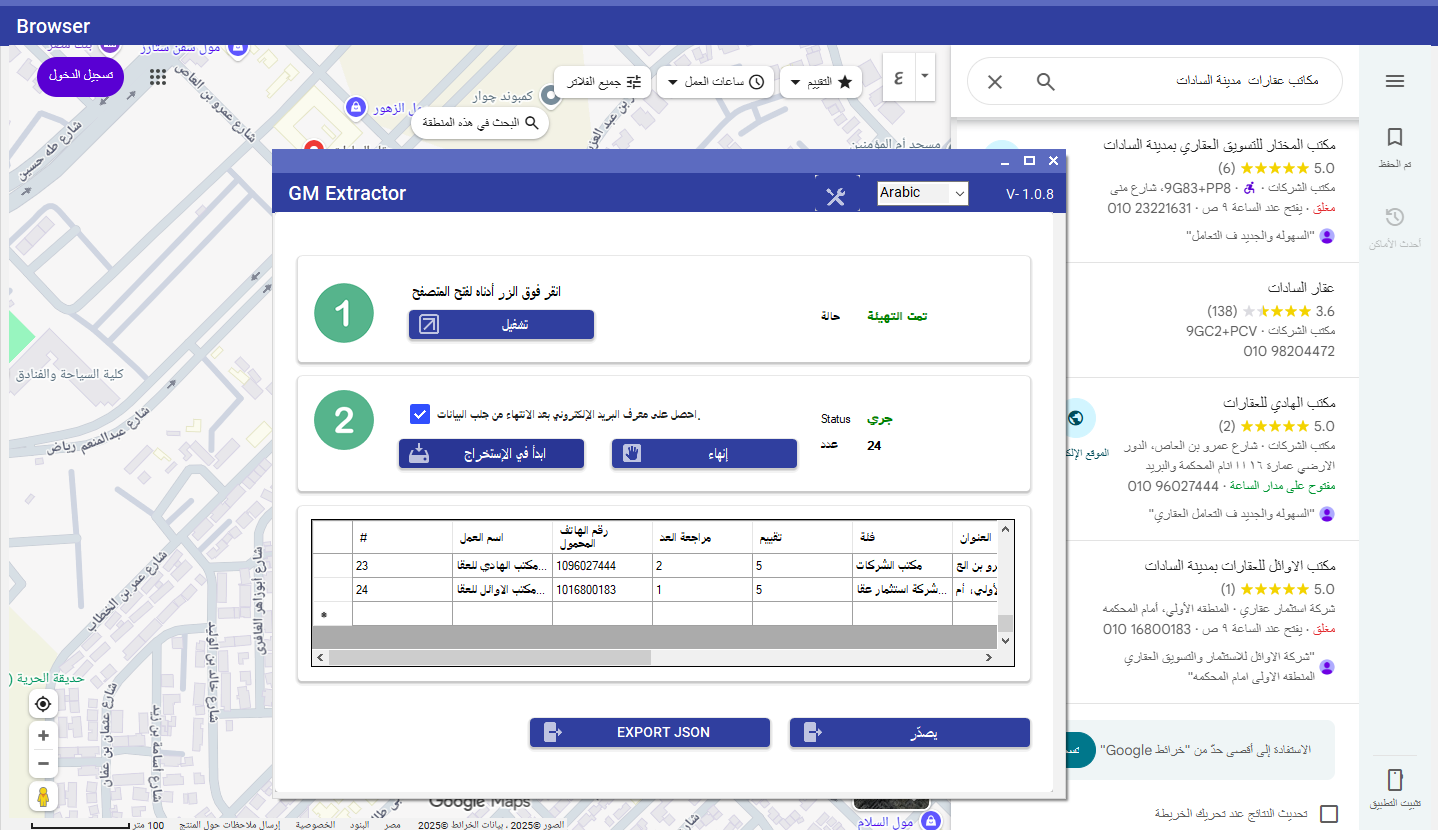The height and width of the screenshot is (830, 1438).
Task: Click the EXPORT JSON button
Action: [650, 733]
